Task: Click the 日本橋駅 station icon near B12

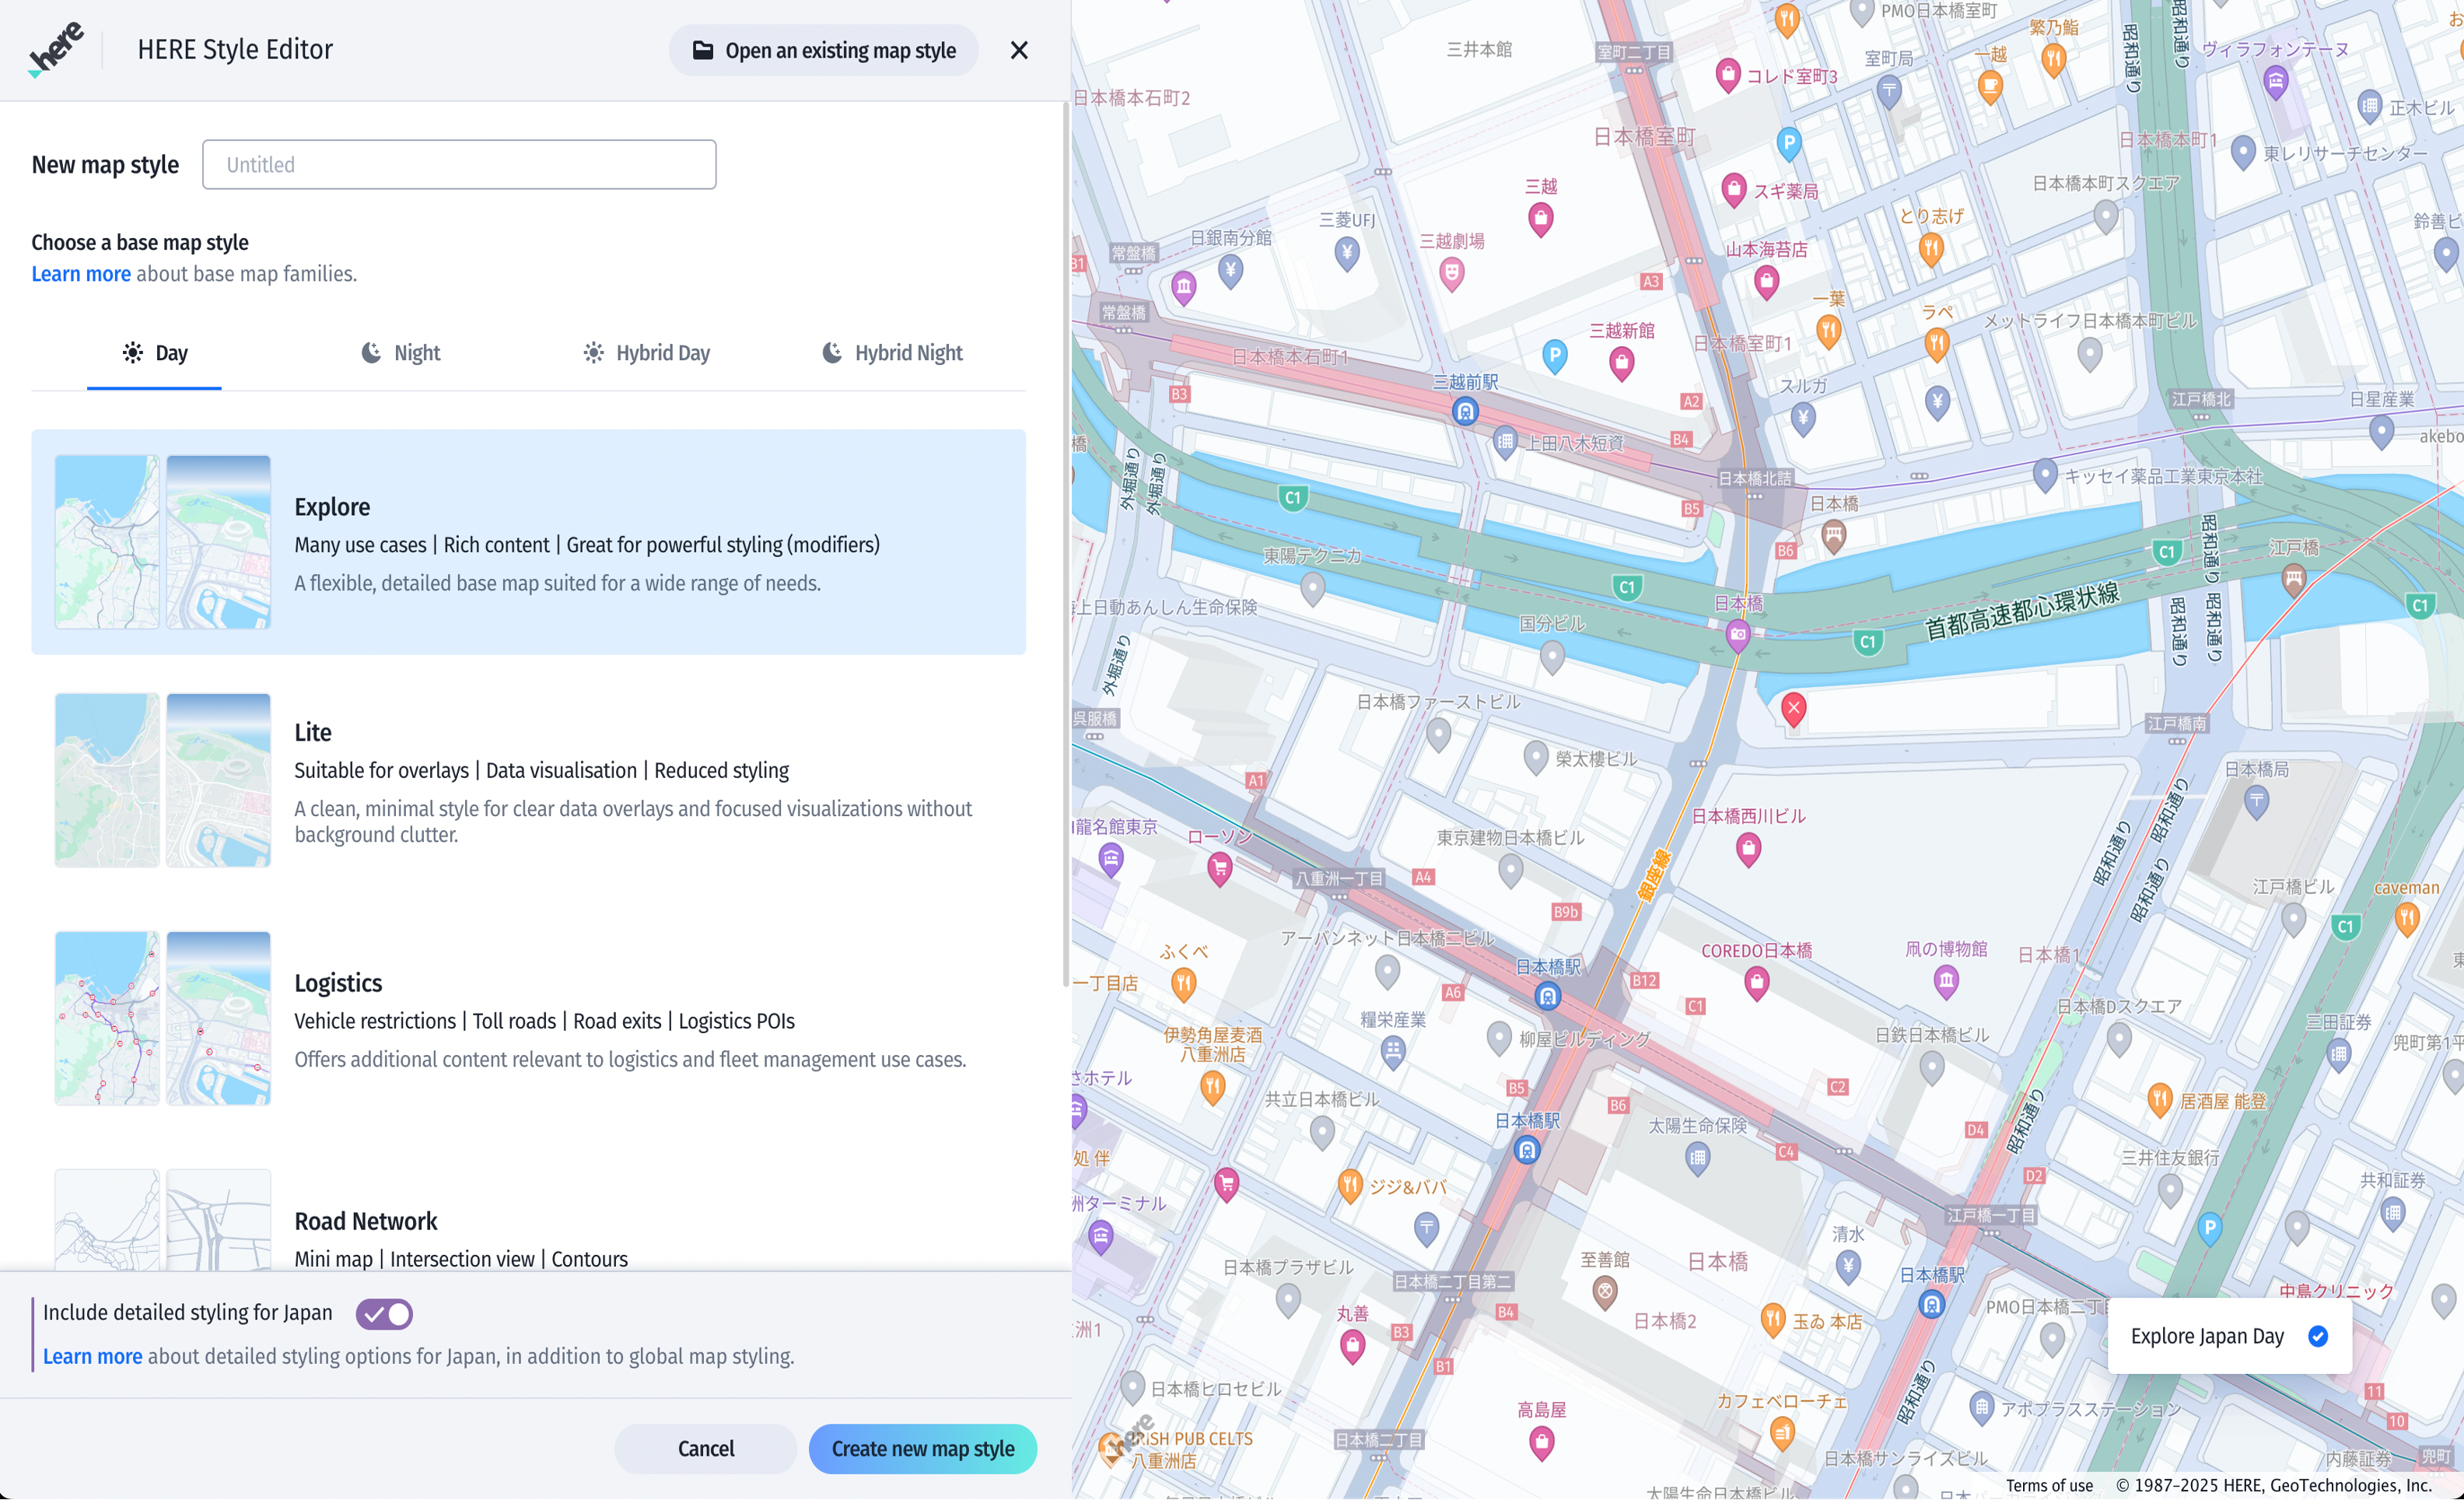Action: click(x=1547, y=995)
